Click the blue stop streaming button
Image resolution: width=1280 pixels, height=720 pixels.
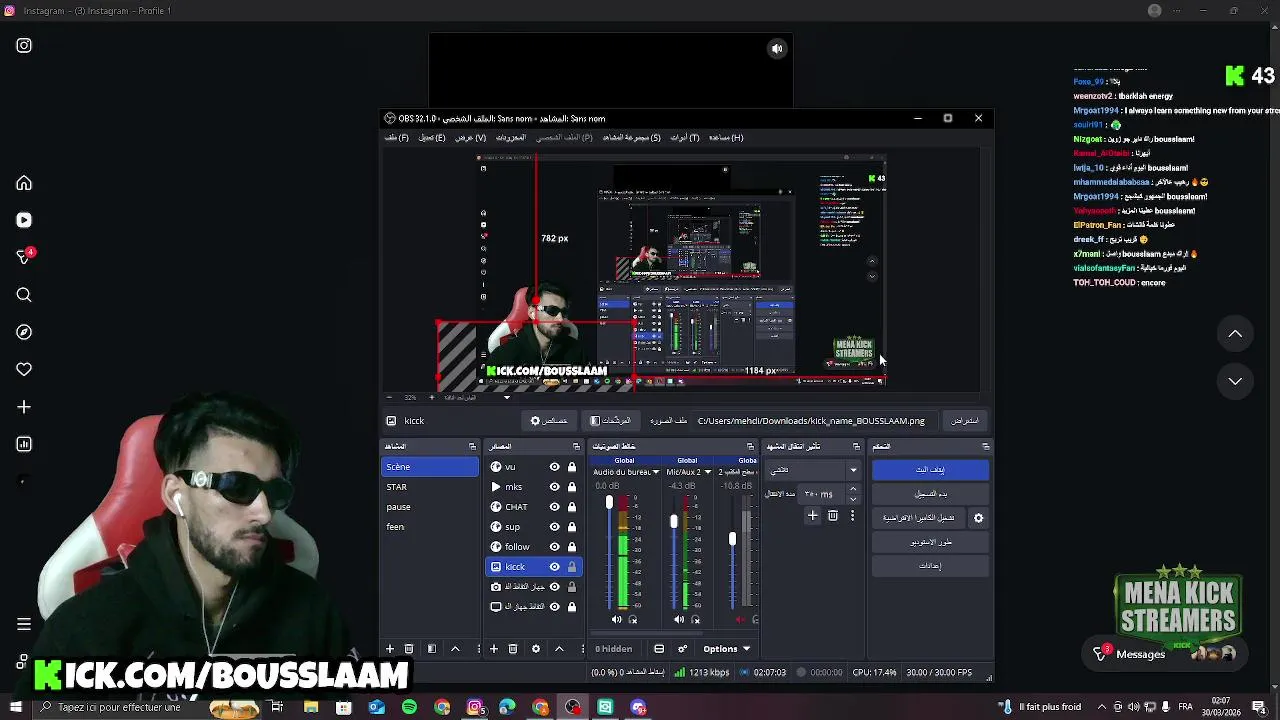click(930, 470)
